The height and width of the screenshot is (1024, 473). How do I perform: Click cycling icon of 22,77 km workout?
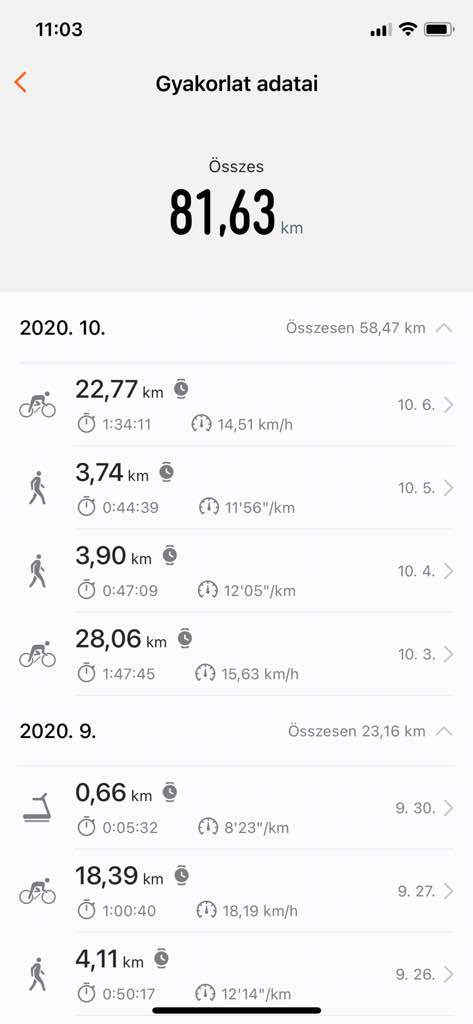(x=37, y=405)
